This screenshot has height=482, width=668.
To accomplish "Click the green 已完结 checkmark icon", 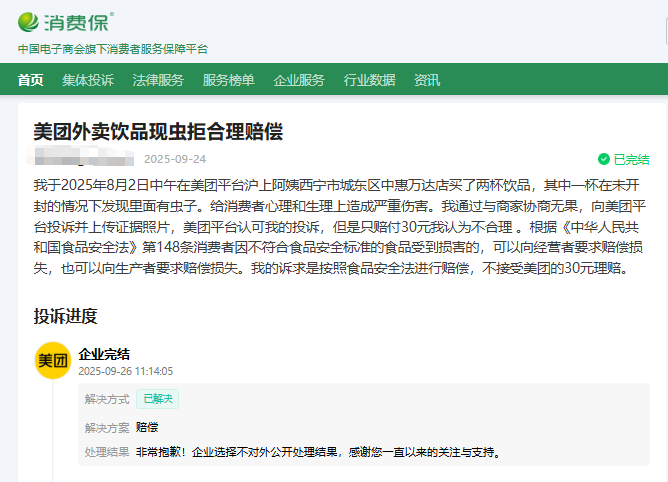I will click(603, 159).
